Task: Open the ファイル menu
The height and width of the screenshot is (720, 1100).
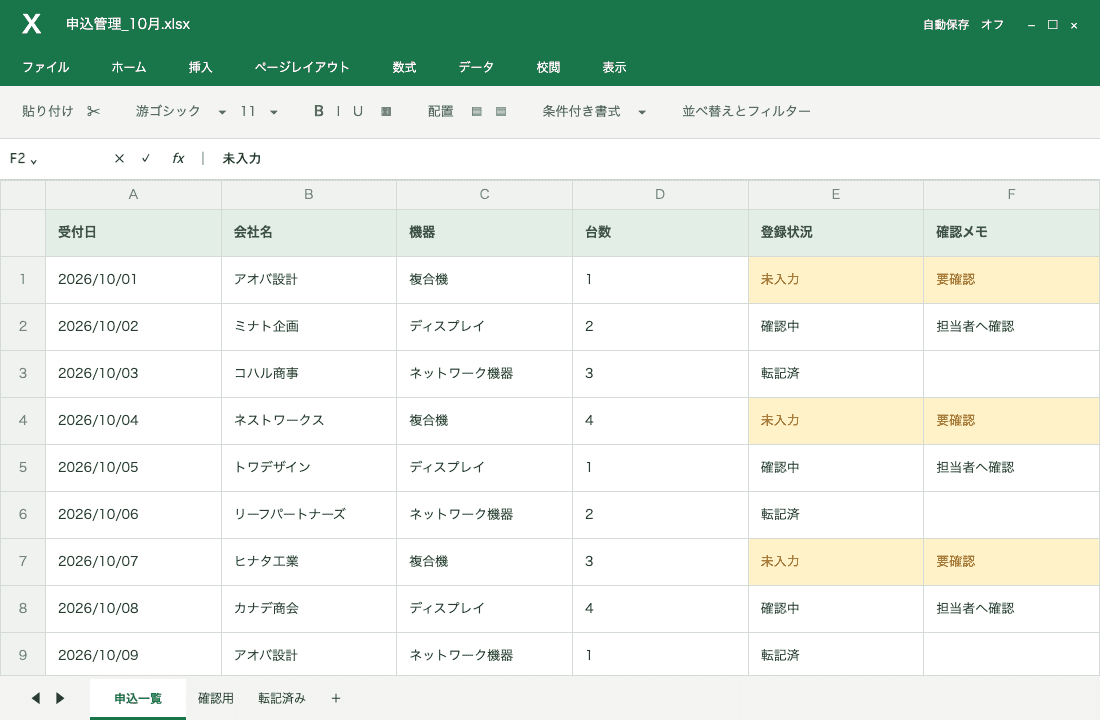Action: click(46, 67)
